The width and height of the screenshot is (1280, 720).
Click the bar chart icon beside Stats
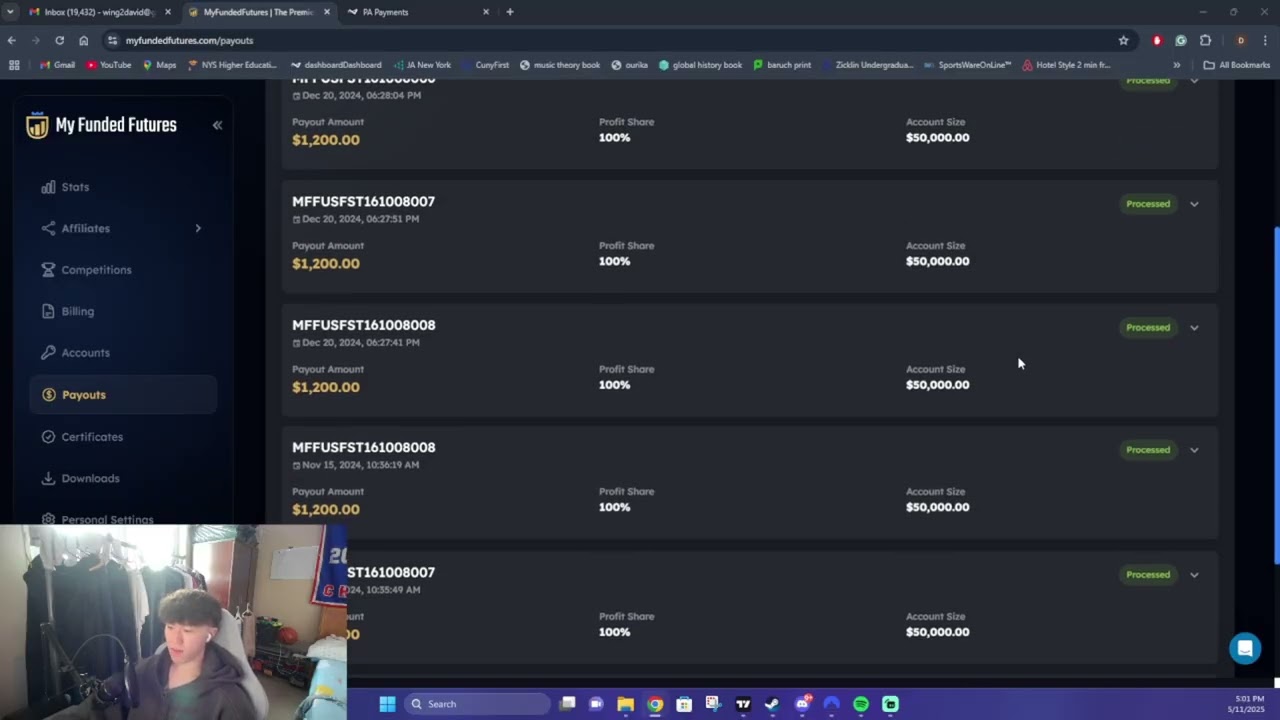pyautogui.click(x=48, y=187)
